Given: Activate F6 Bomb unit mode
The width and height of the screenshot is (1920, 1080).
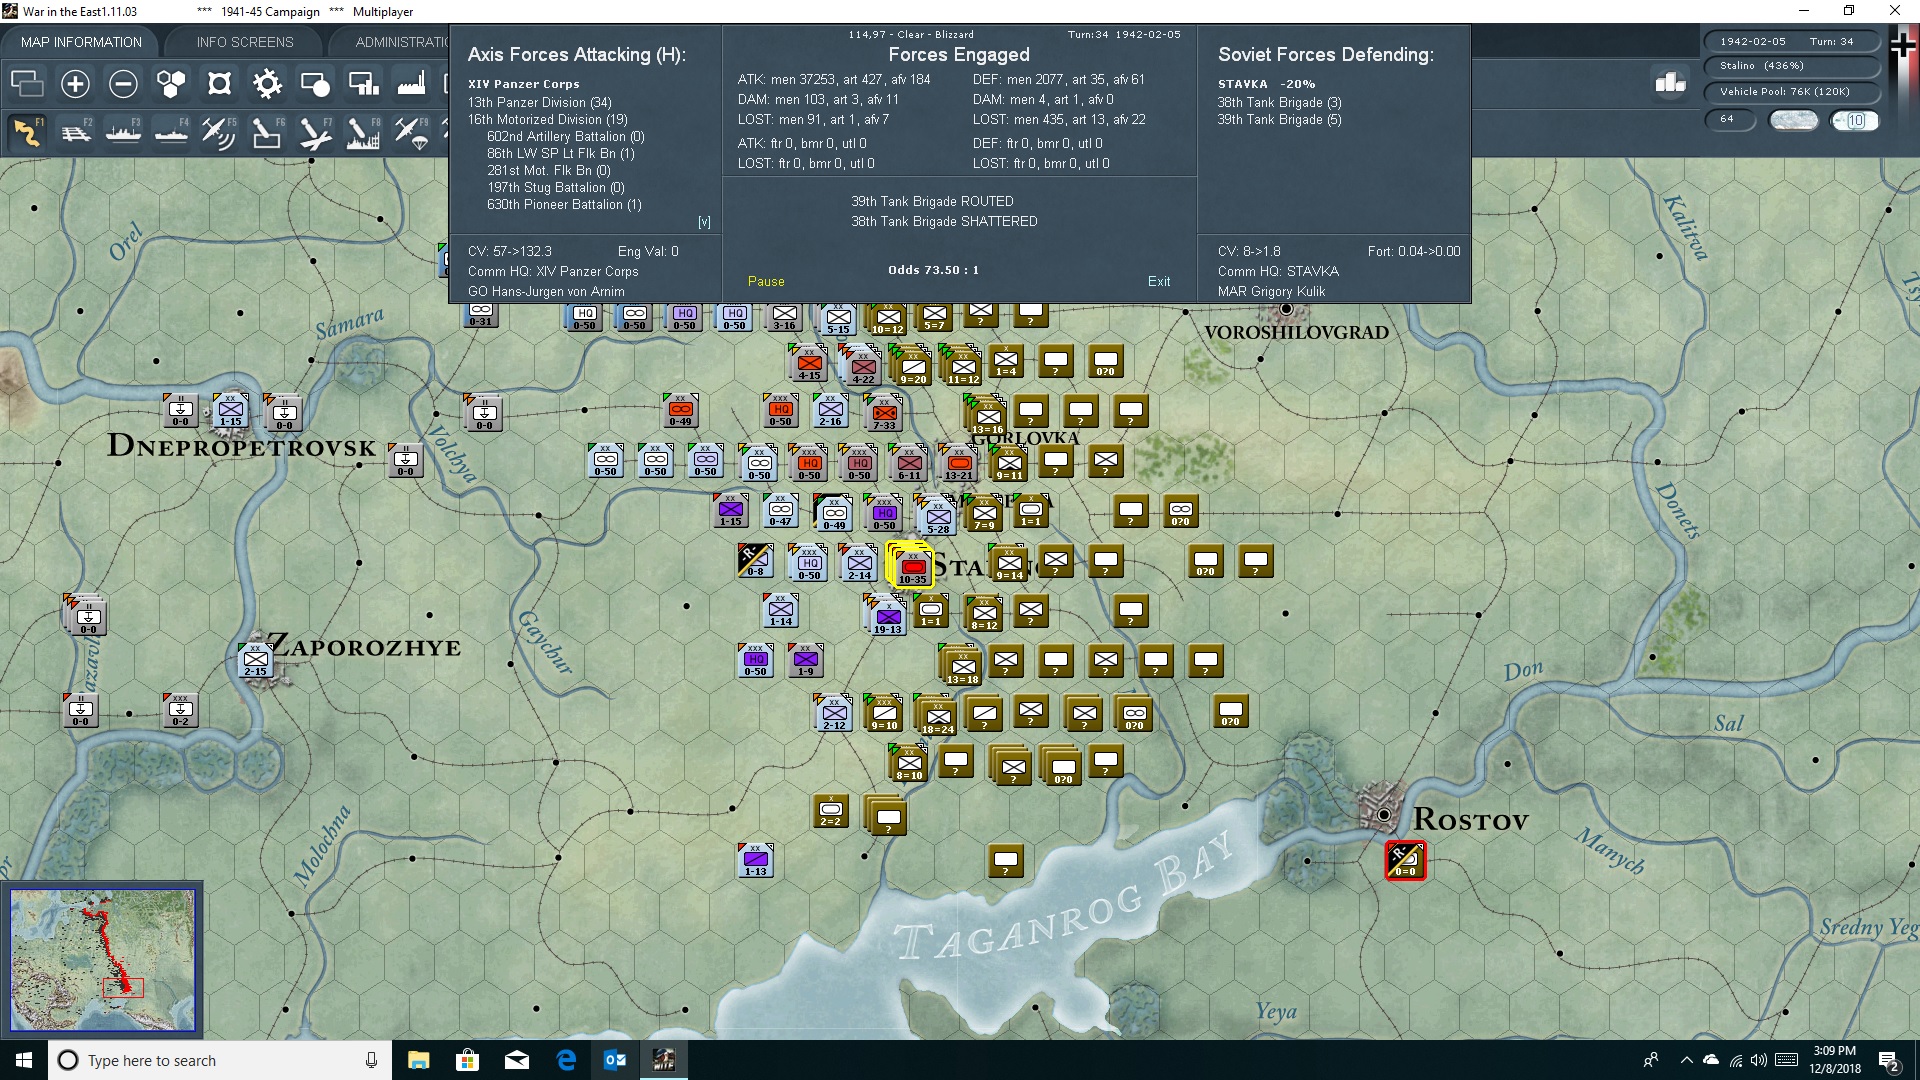Looking at the screenshot, I should [x=267, y=132].
